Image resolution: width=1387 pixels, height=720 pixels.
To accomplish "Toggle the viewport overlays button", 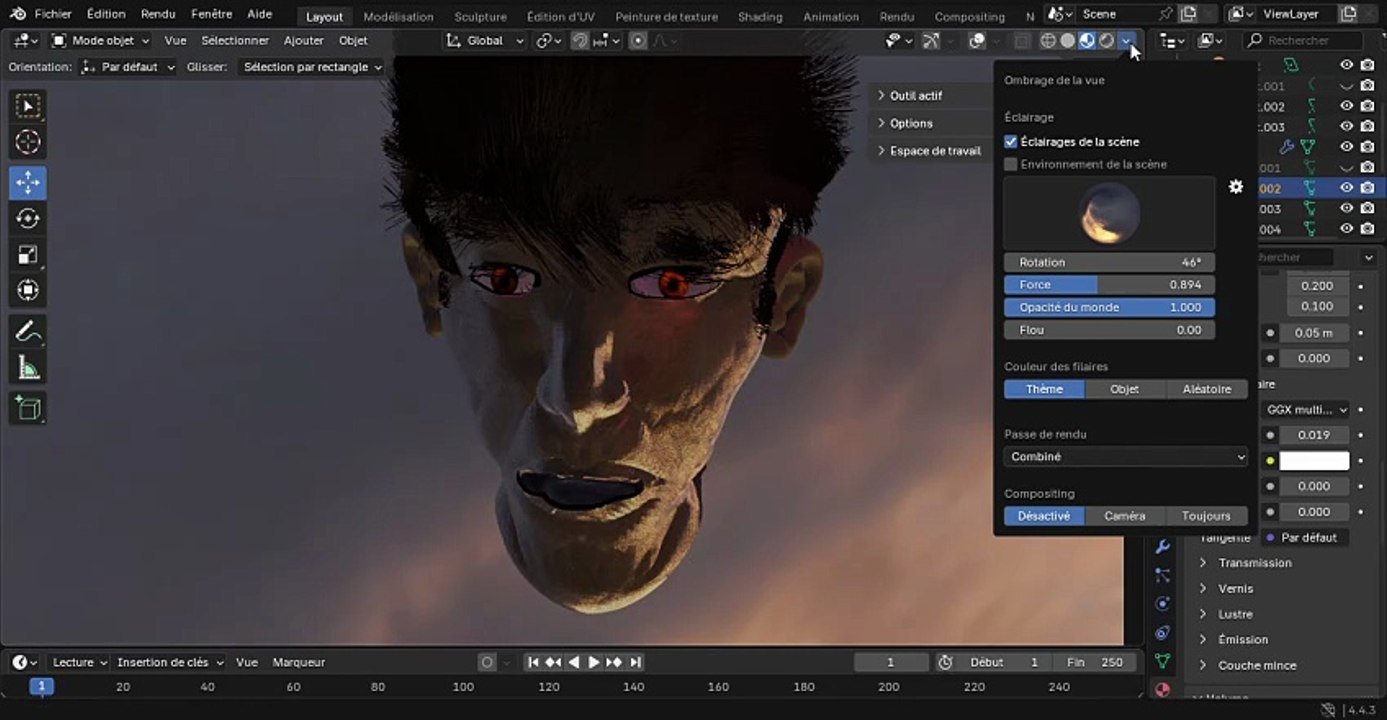I will click(977, 41).
